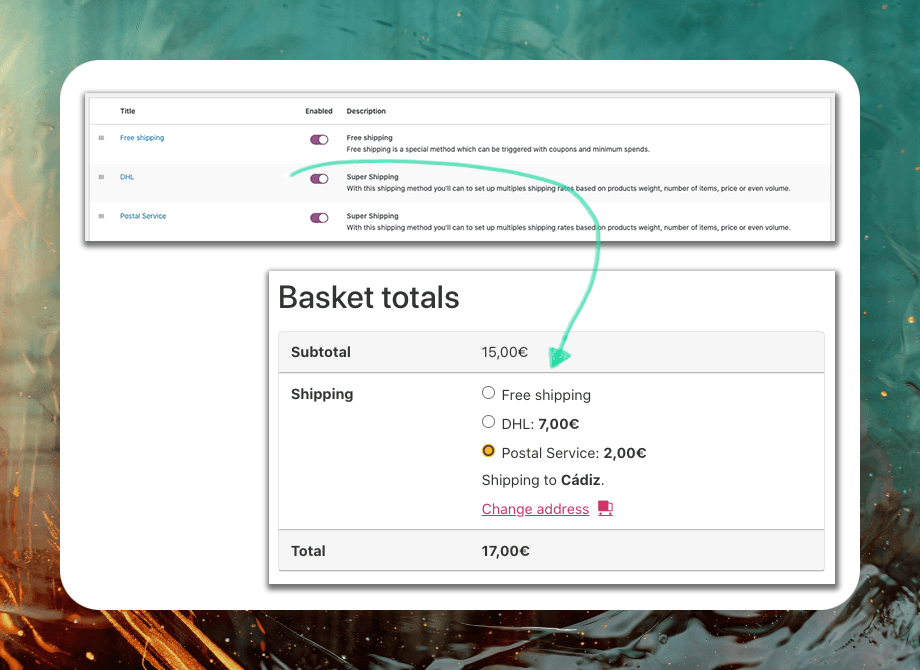Click the Enabled column header

(319, 111)
